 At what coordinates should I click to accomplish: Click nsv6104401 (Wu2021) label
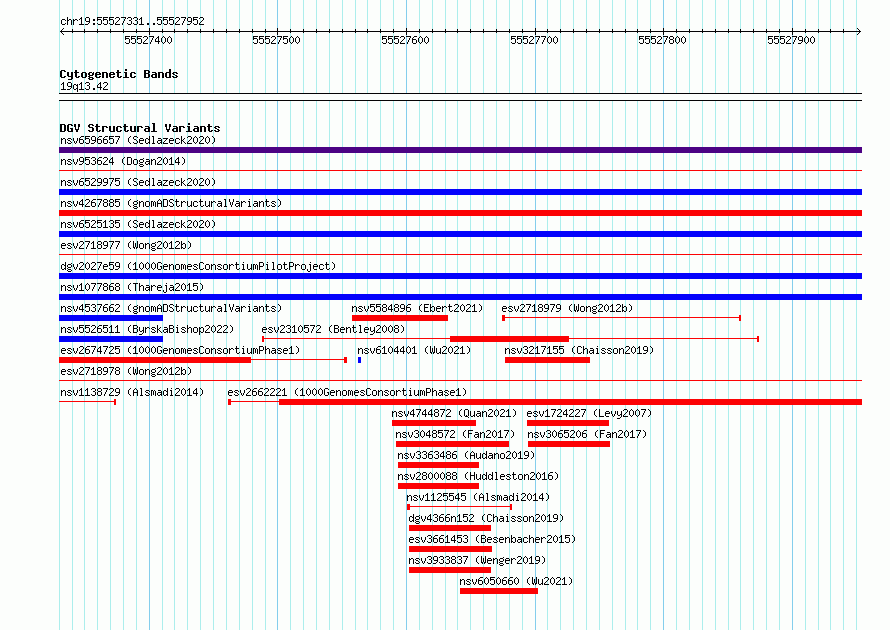point(414,350)
